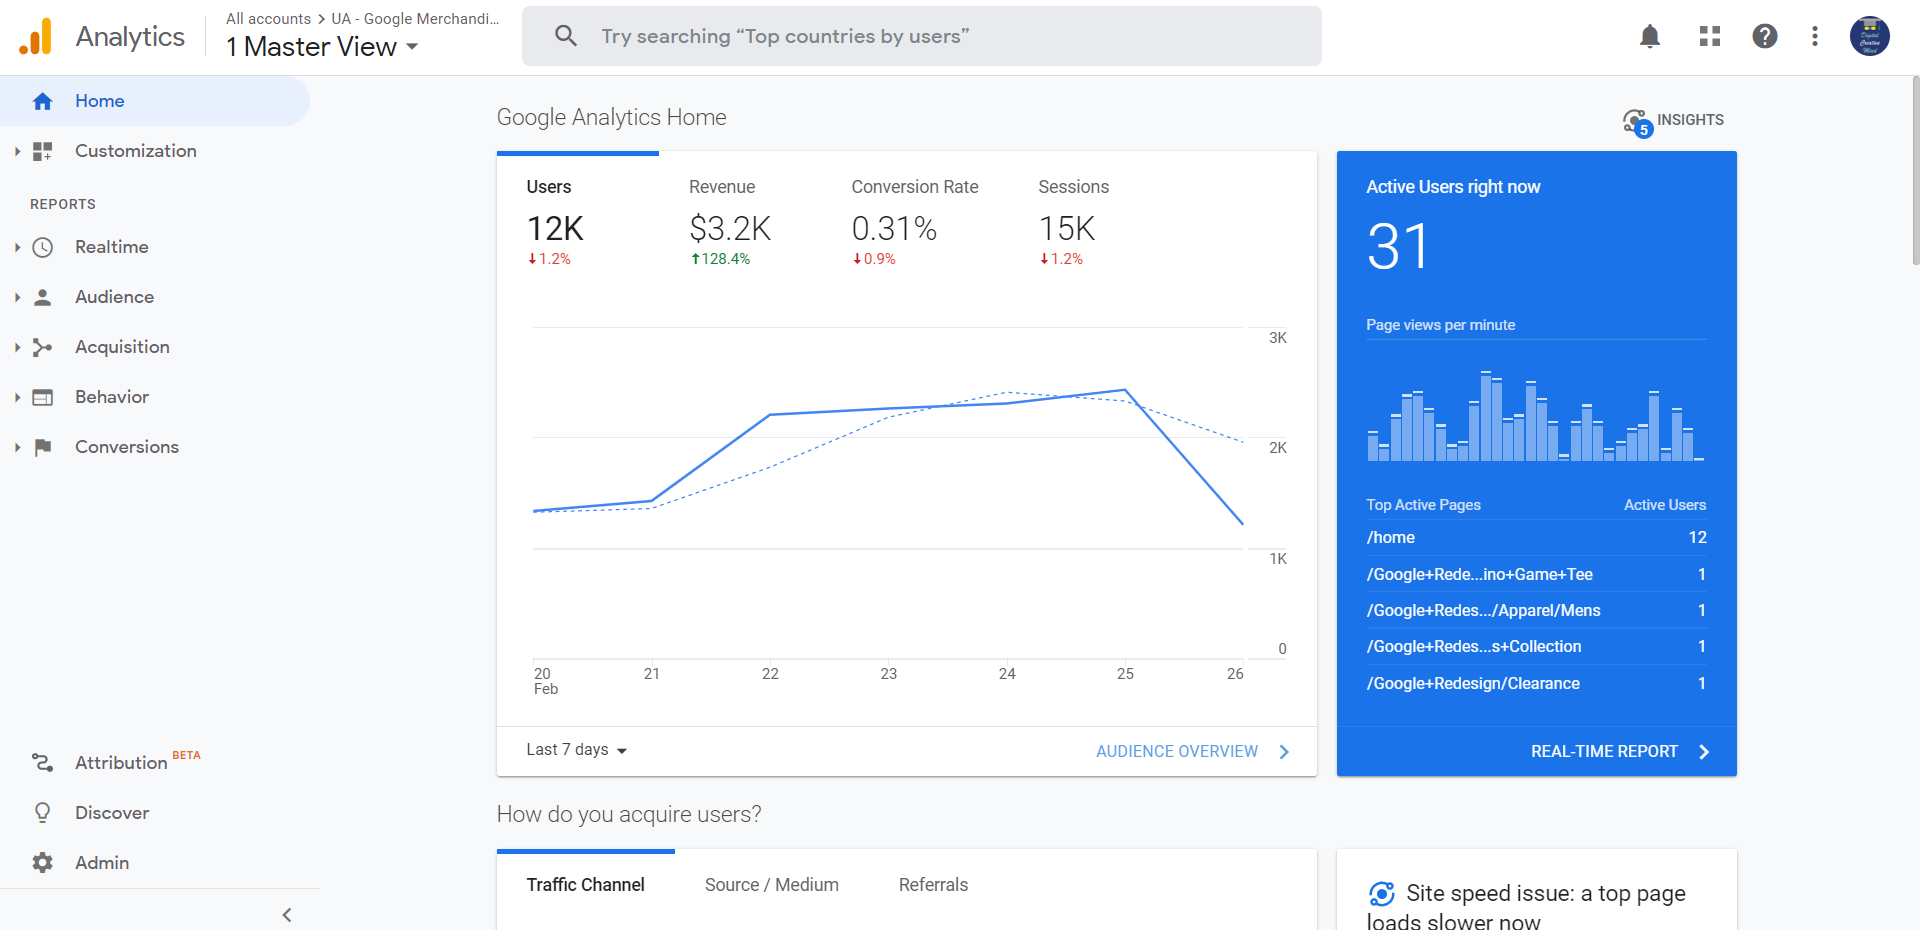This screenshot has height=930, width=1920.
Task: Click in the Analytics search field
Action: [x=922, y=36]
